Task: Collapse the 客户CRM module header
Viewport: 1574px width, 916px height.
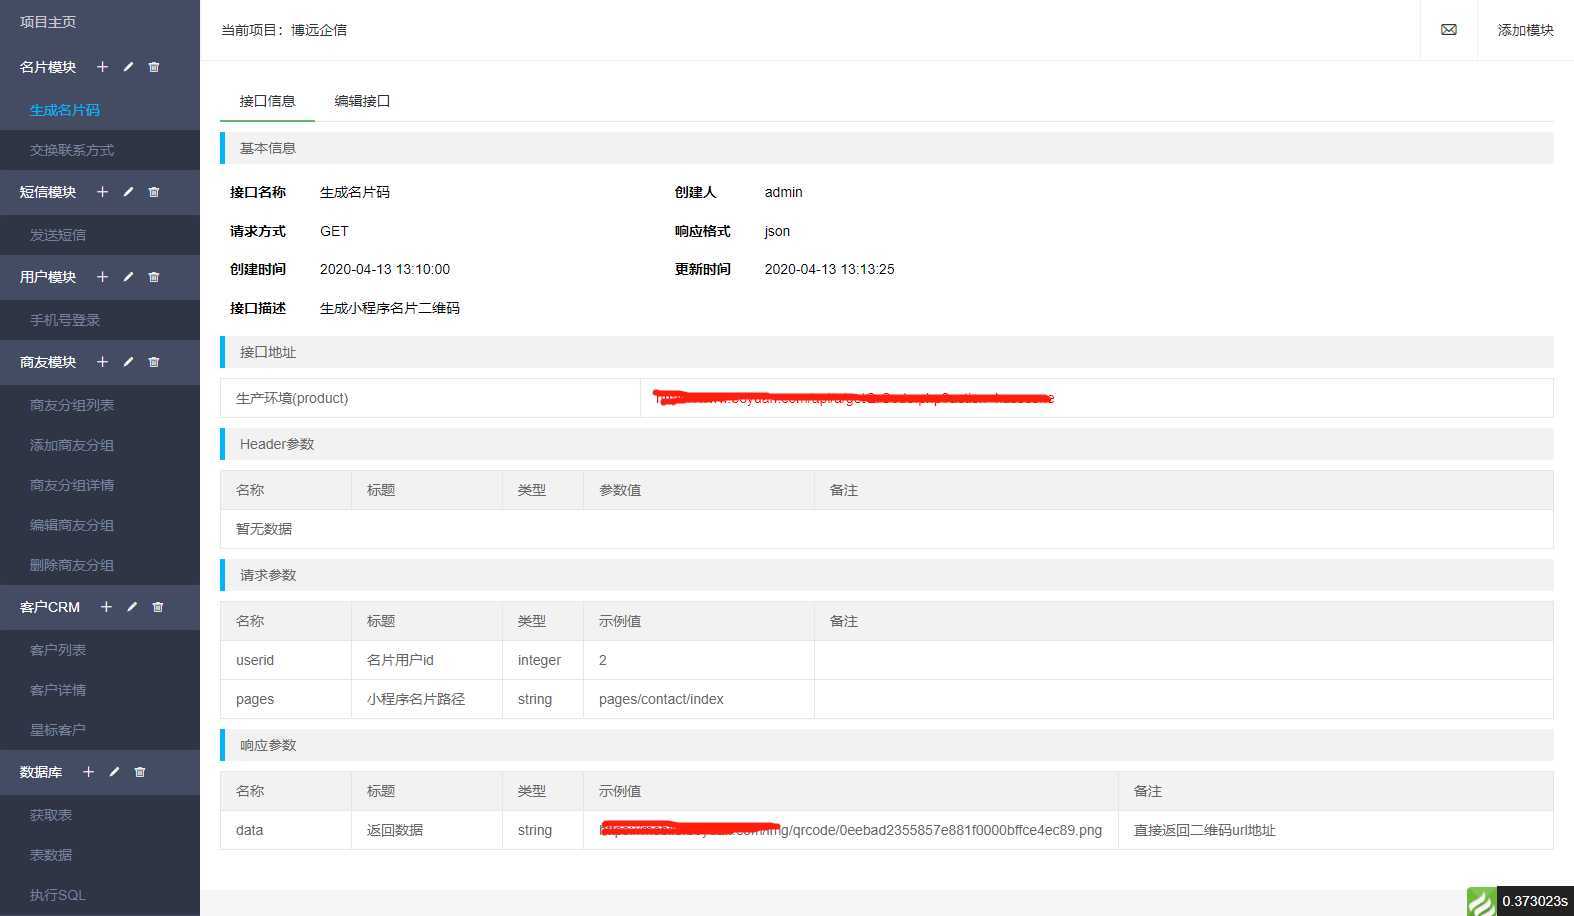Action: tap(50, 607)
